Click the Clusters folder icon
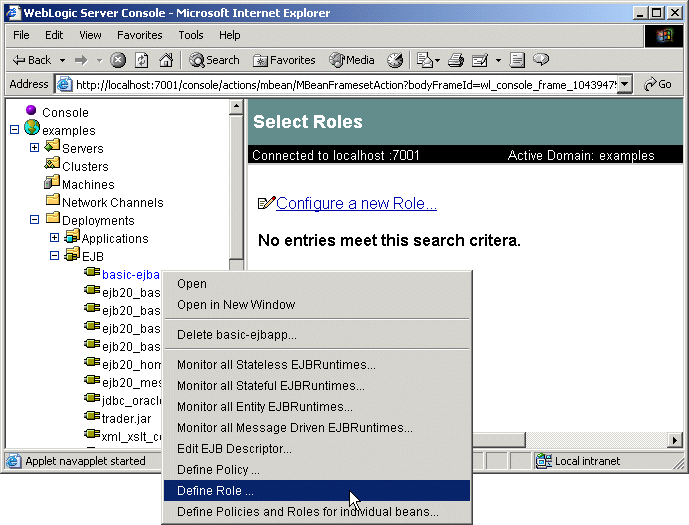Screen dimensions: 689x525 coord(52,163)
